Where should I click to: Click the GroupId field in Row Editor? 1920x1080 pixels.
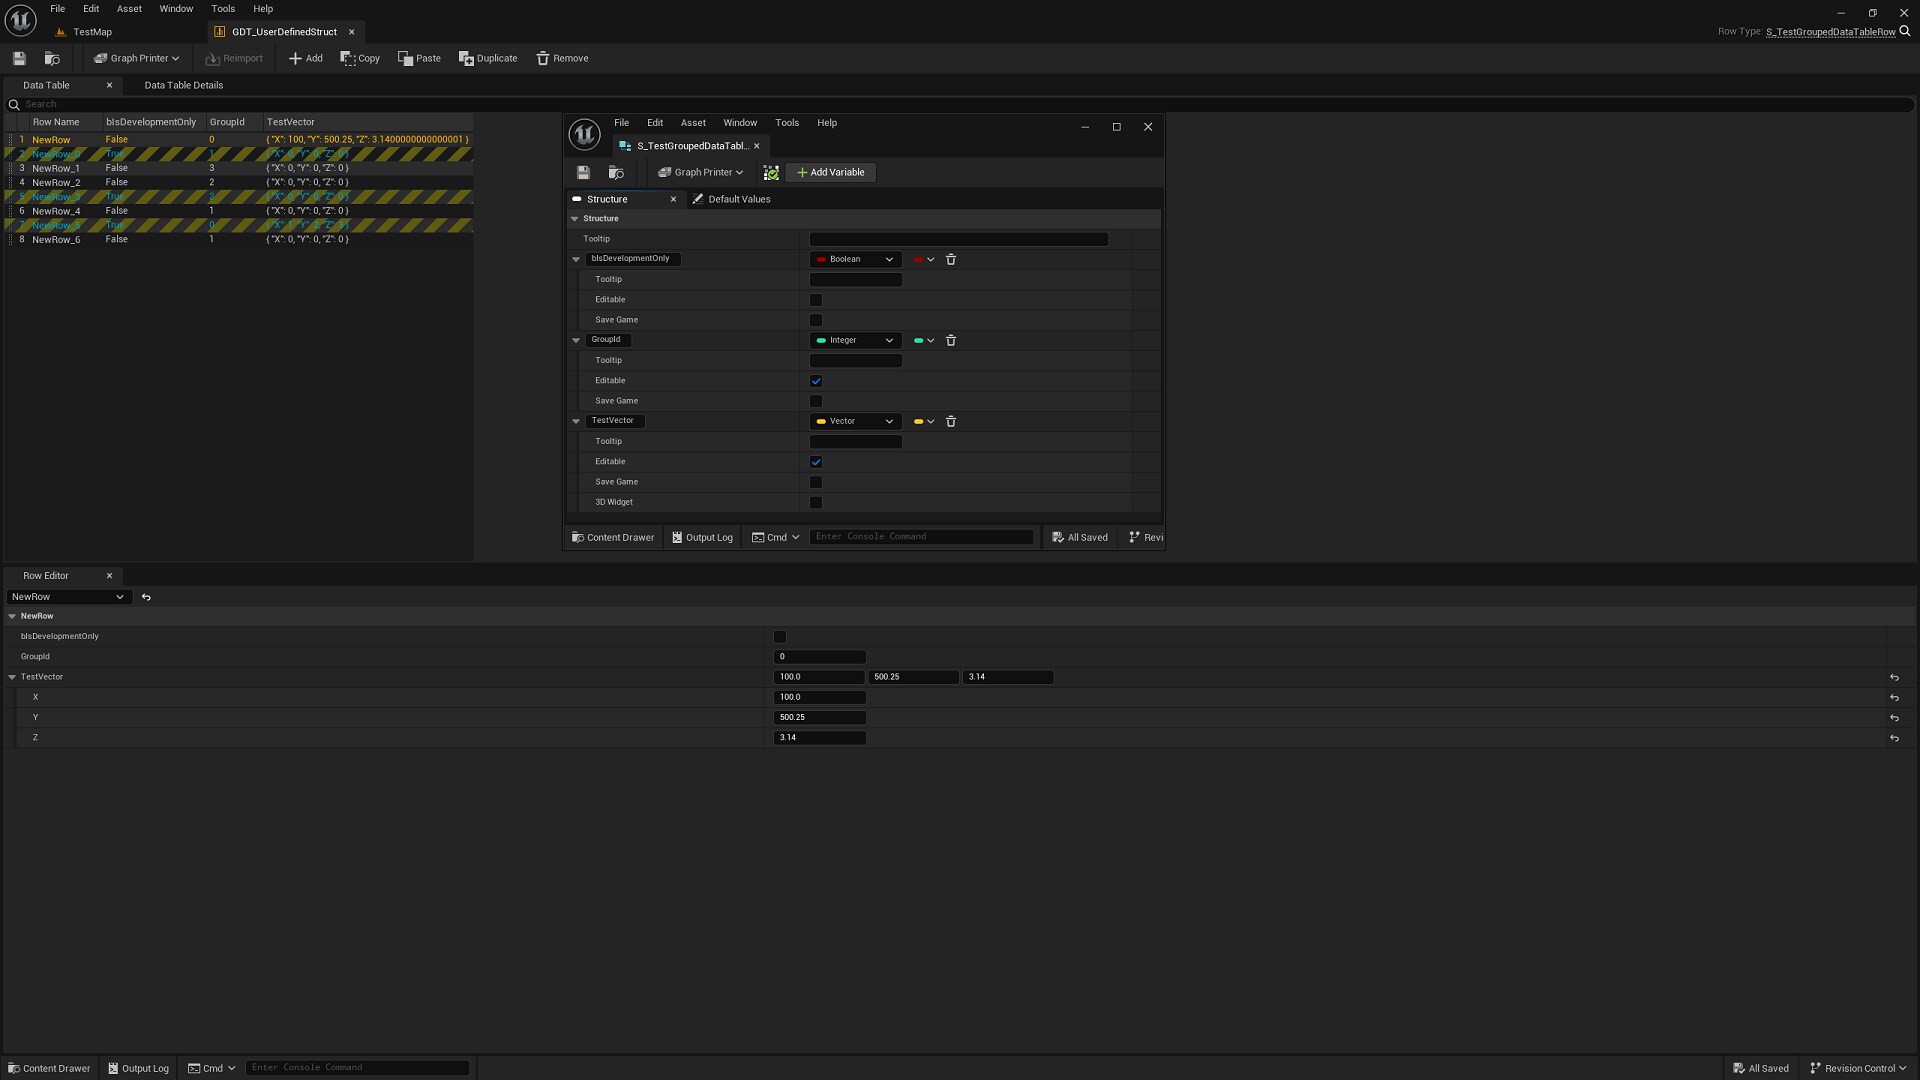820,657
